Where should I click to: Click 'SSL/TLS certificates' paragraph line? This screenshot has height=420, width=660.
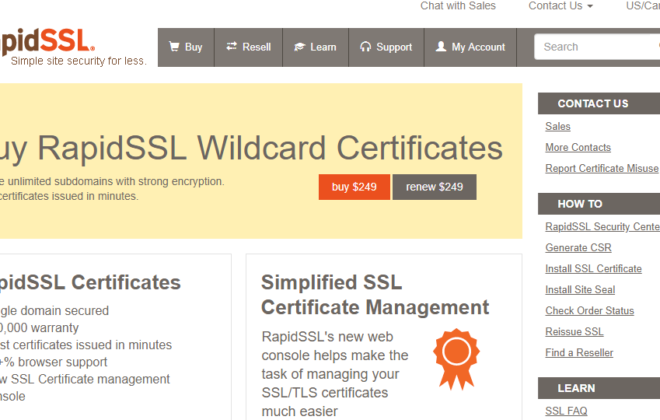[x=325, y=393]
